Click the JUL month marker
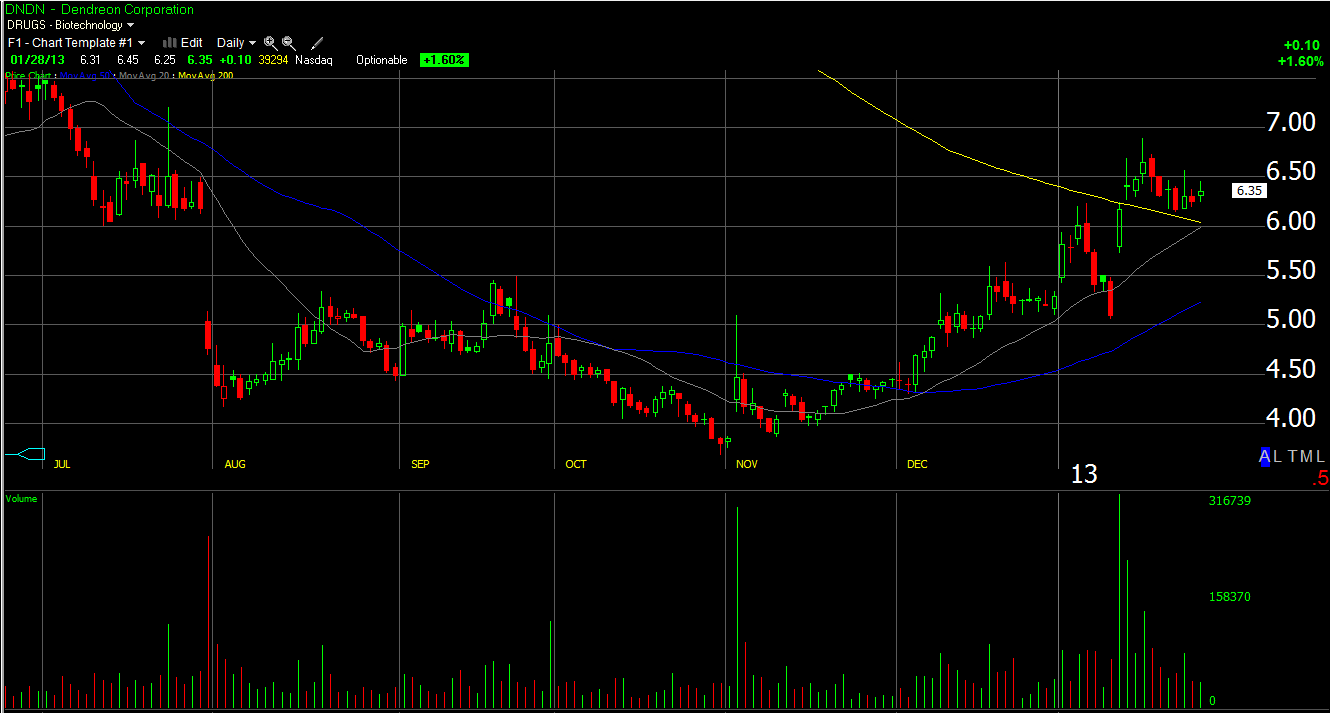This screenshot has width=1330, height=713. pos(61,464)
